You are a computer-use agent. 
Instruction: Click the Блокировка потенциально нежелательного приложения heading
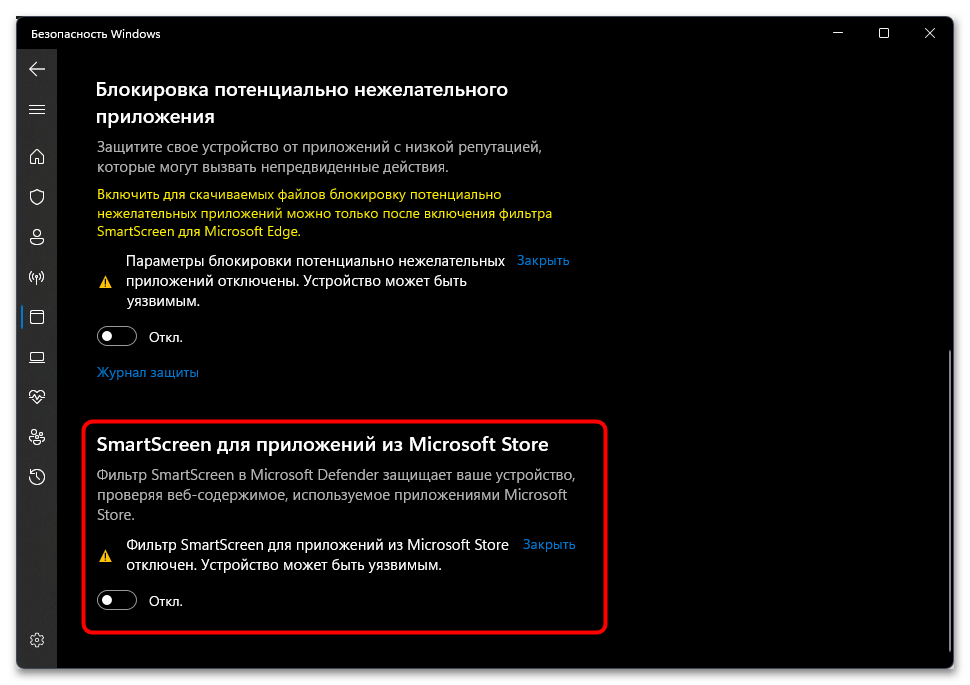point(302,103)
